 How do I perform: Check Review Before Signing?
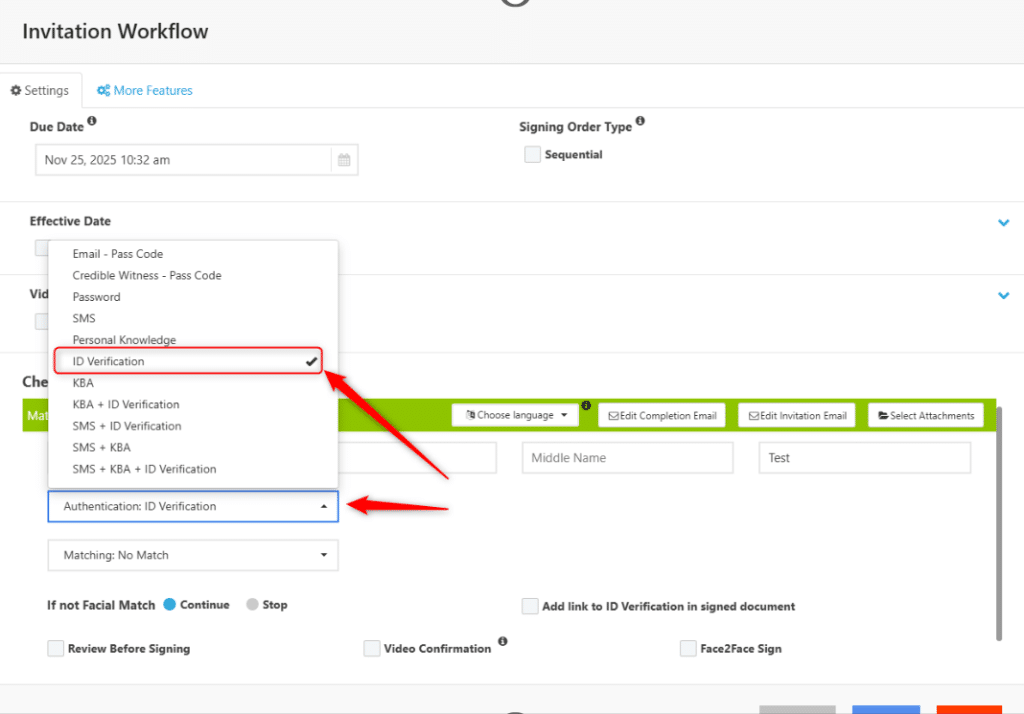pos(56,648)
